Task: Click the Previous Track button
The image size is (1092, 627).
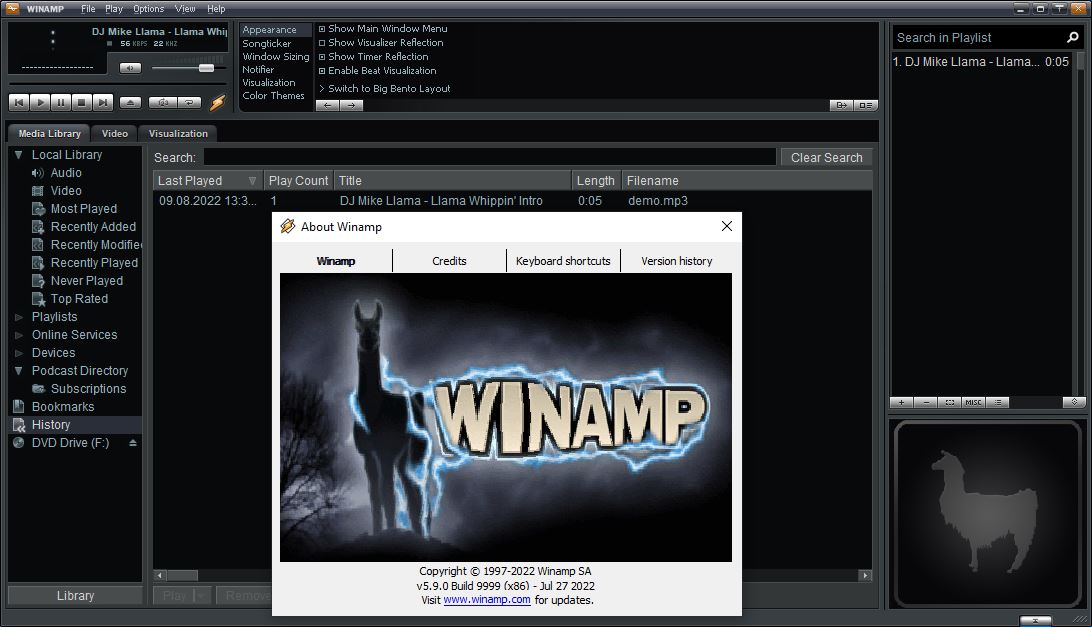Action: pos(19,102)
